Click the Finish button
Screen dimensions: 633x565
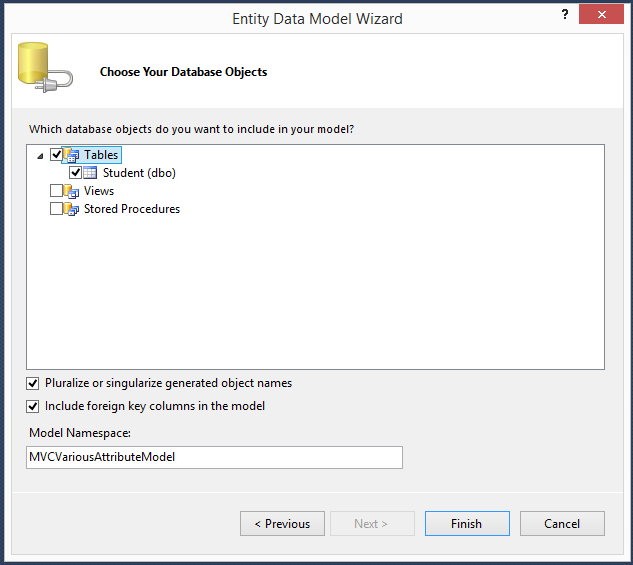(x=466, y=523)
